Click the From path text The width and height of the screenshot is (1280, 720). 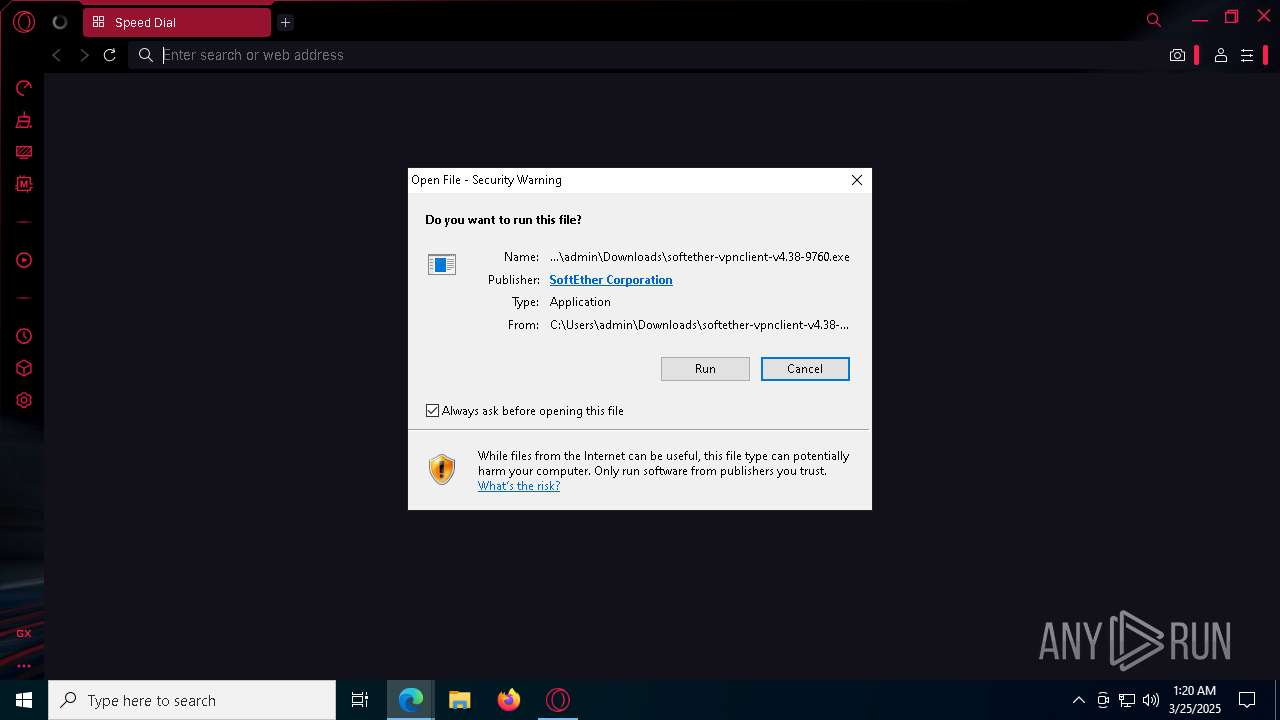pos(700,325)
